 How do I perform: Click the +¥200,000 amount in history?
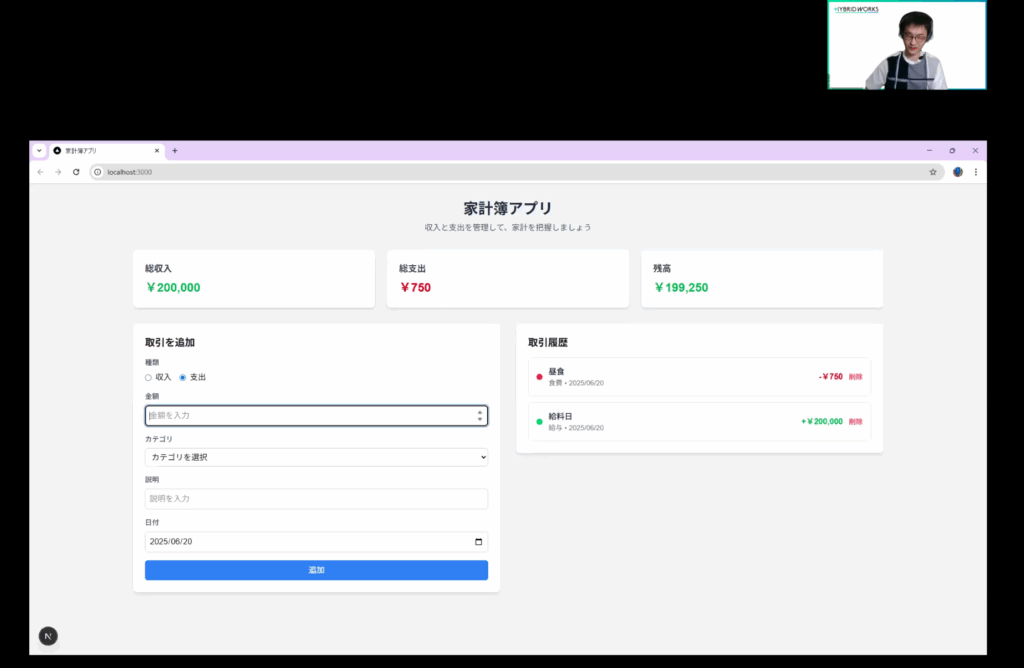[822, 422]
